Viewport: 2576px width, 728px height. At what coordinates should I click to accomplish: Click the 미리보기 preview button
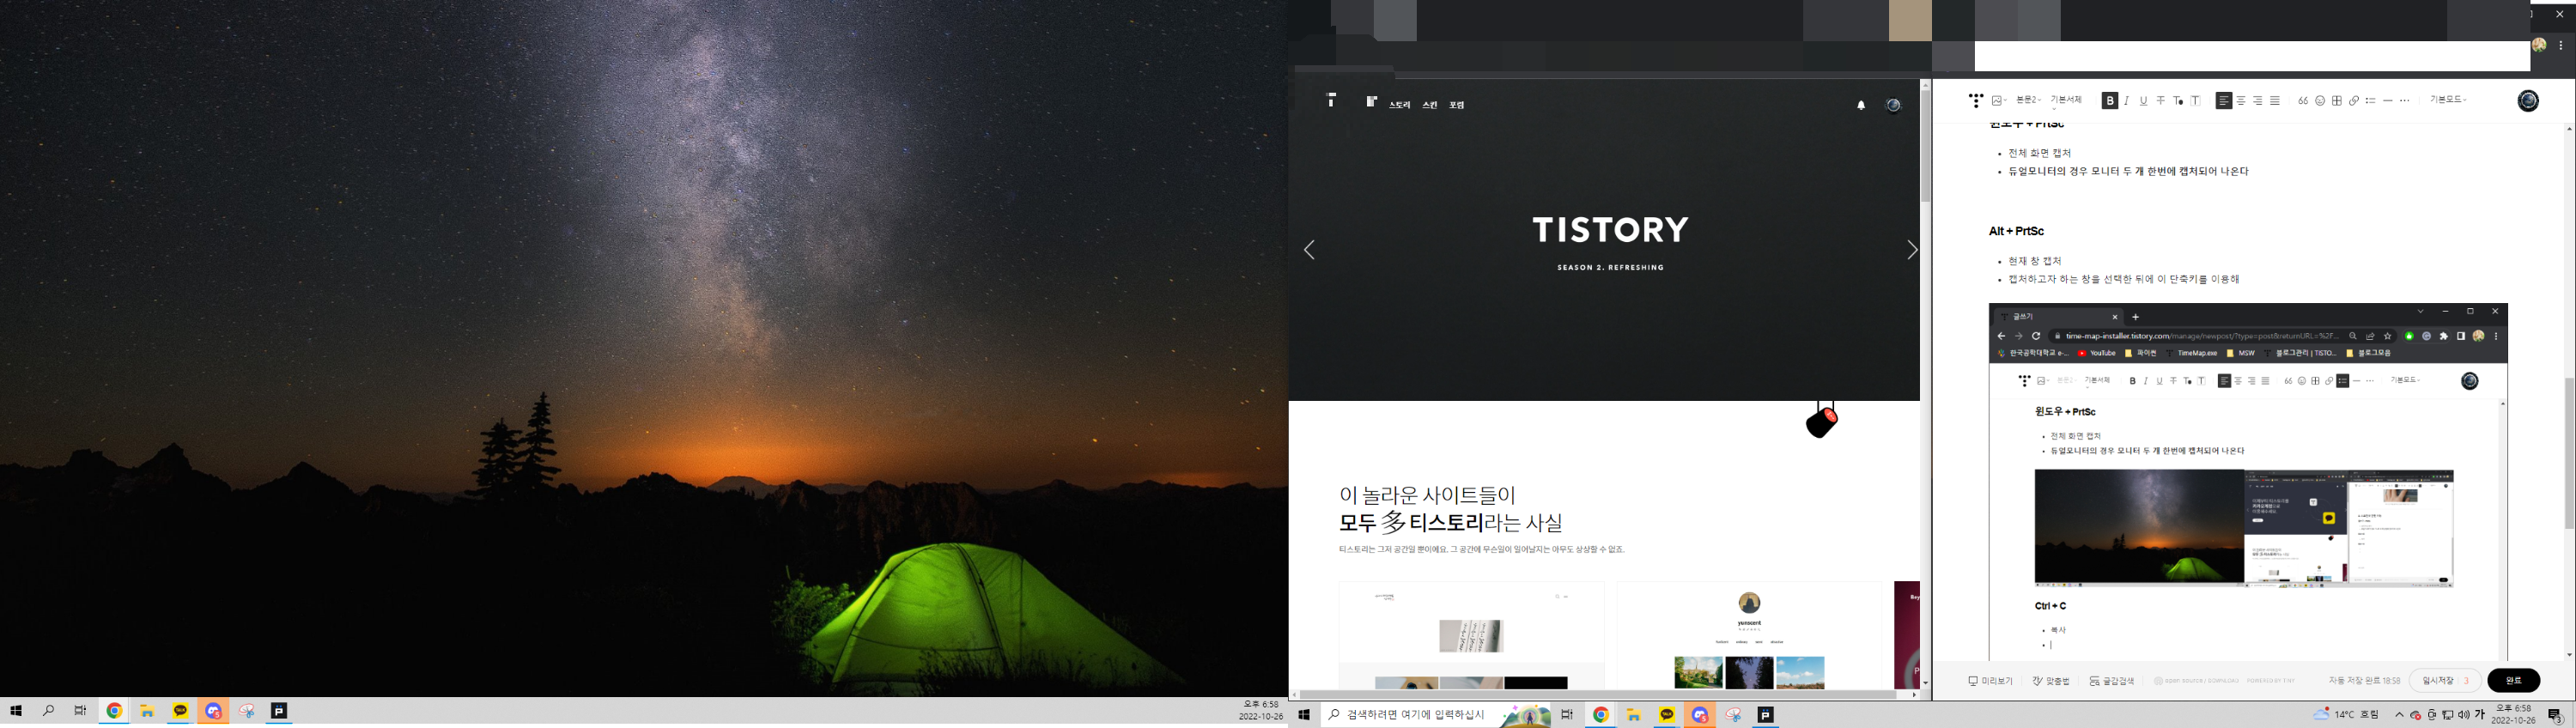point(1990,681)
